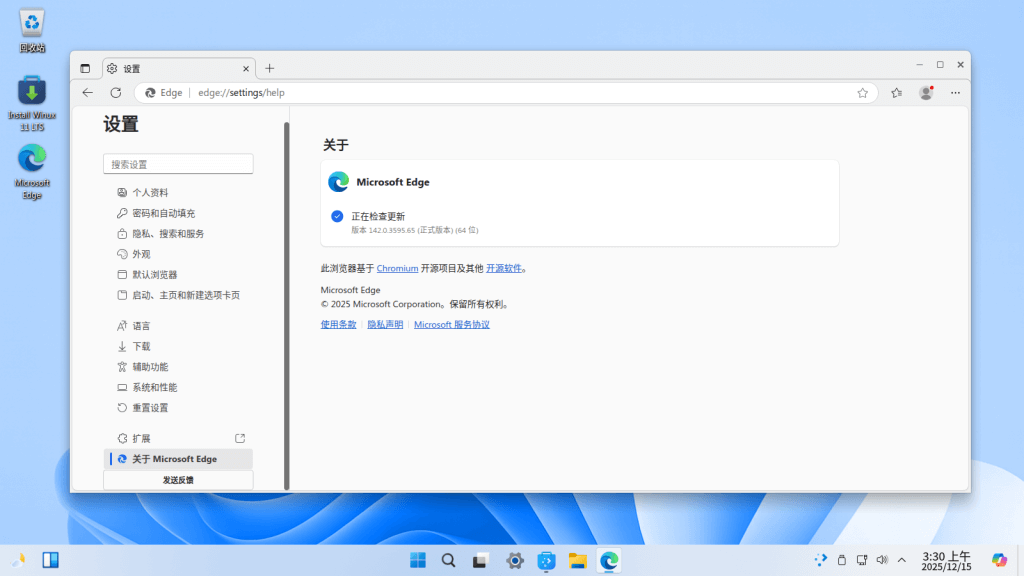Open the favorites list icon
The height and width of the screenshot is (576, 1024).
point(897,93)
